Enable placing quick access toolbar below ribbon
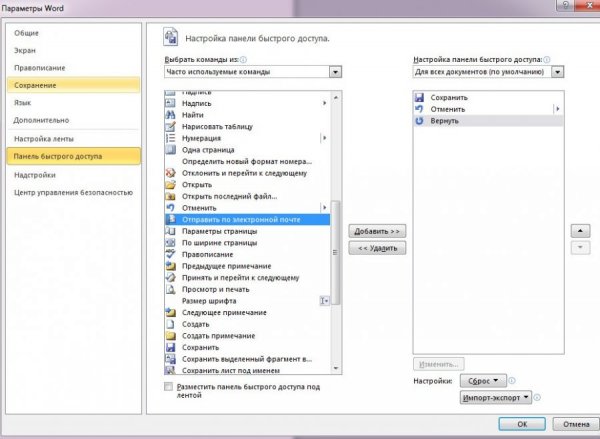The width and height of the screenshot is (600, 439). pos(167,386)
